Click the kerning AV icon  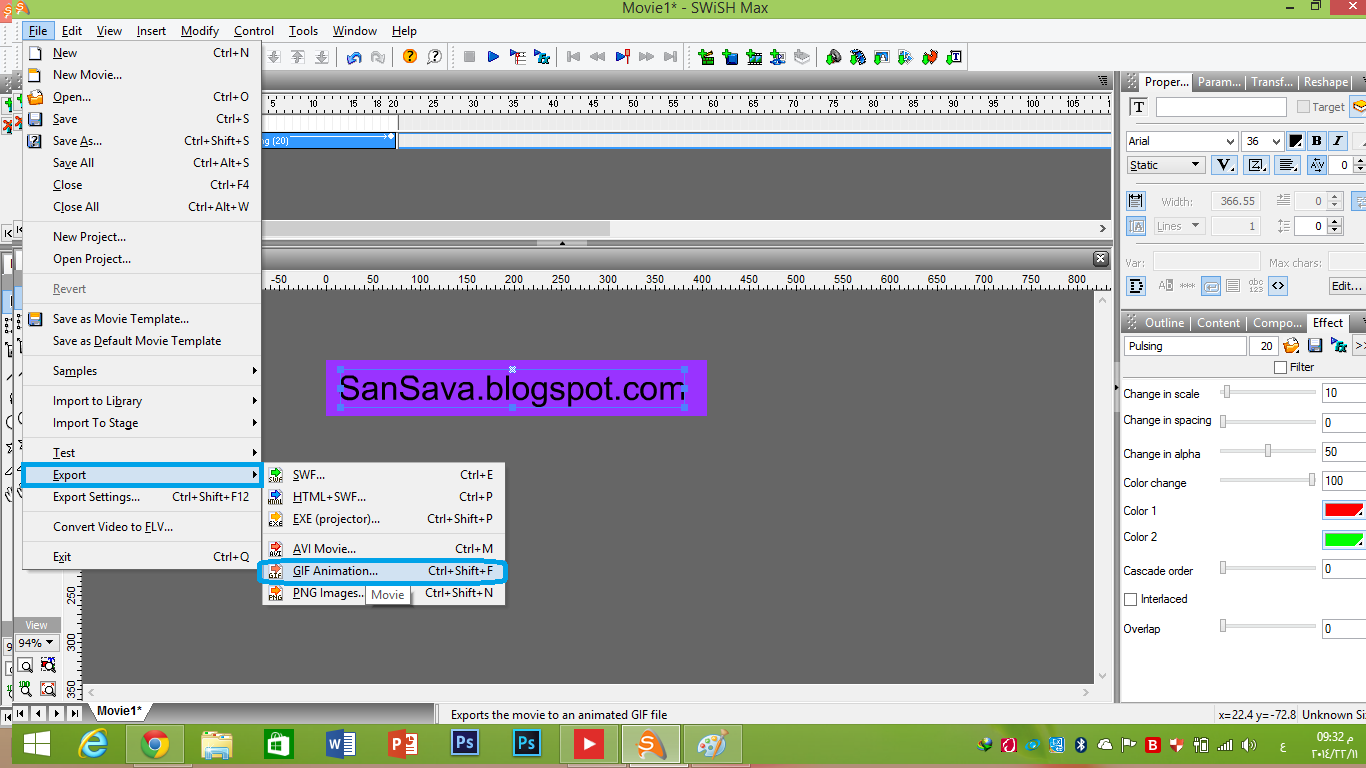click(x=1317, y=165)
